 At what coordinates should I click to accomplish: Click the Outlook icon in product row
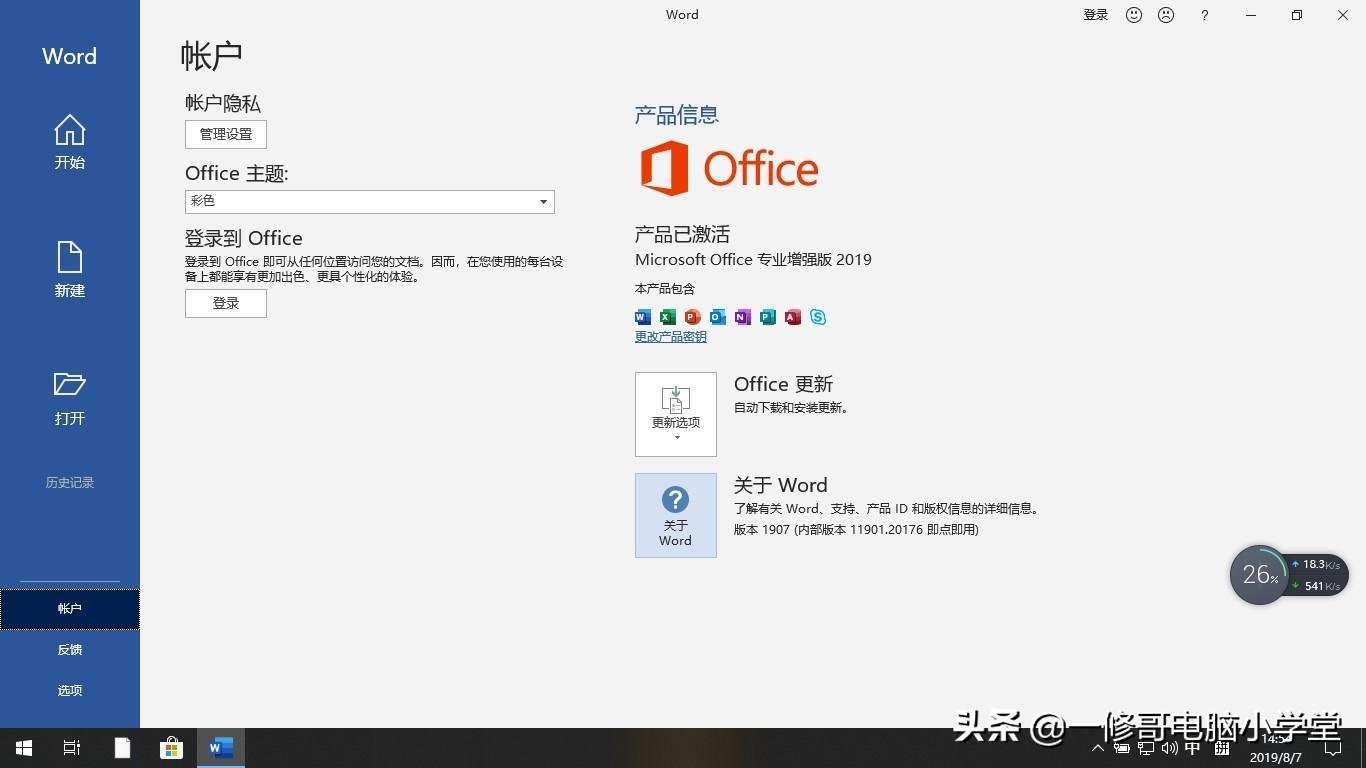tap(717, 317)
